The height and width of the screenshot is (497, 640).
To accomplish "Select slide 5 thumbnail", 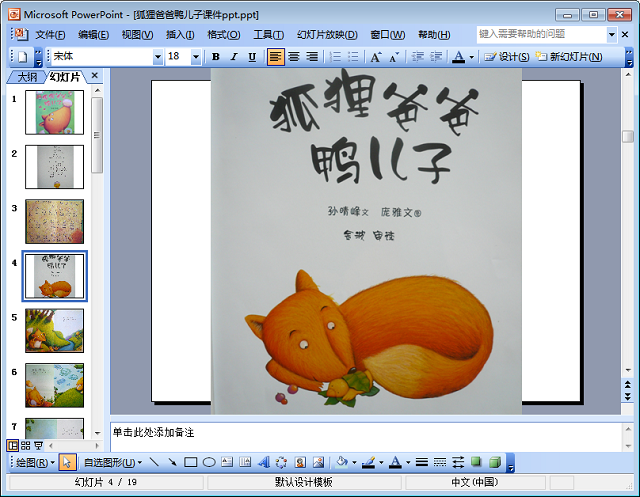I will 54,331.
